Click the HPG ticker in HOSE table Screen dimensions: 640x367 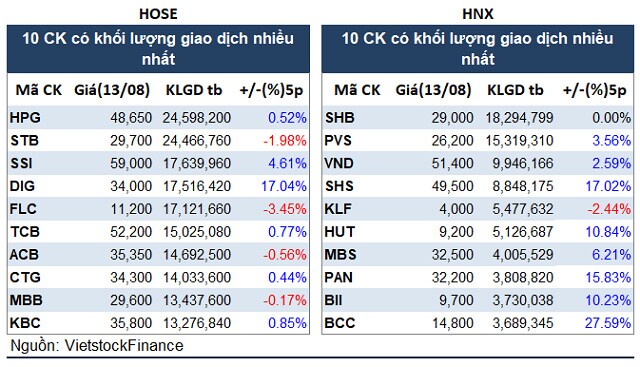tap(25, 118)
